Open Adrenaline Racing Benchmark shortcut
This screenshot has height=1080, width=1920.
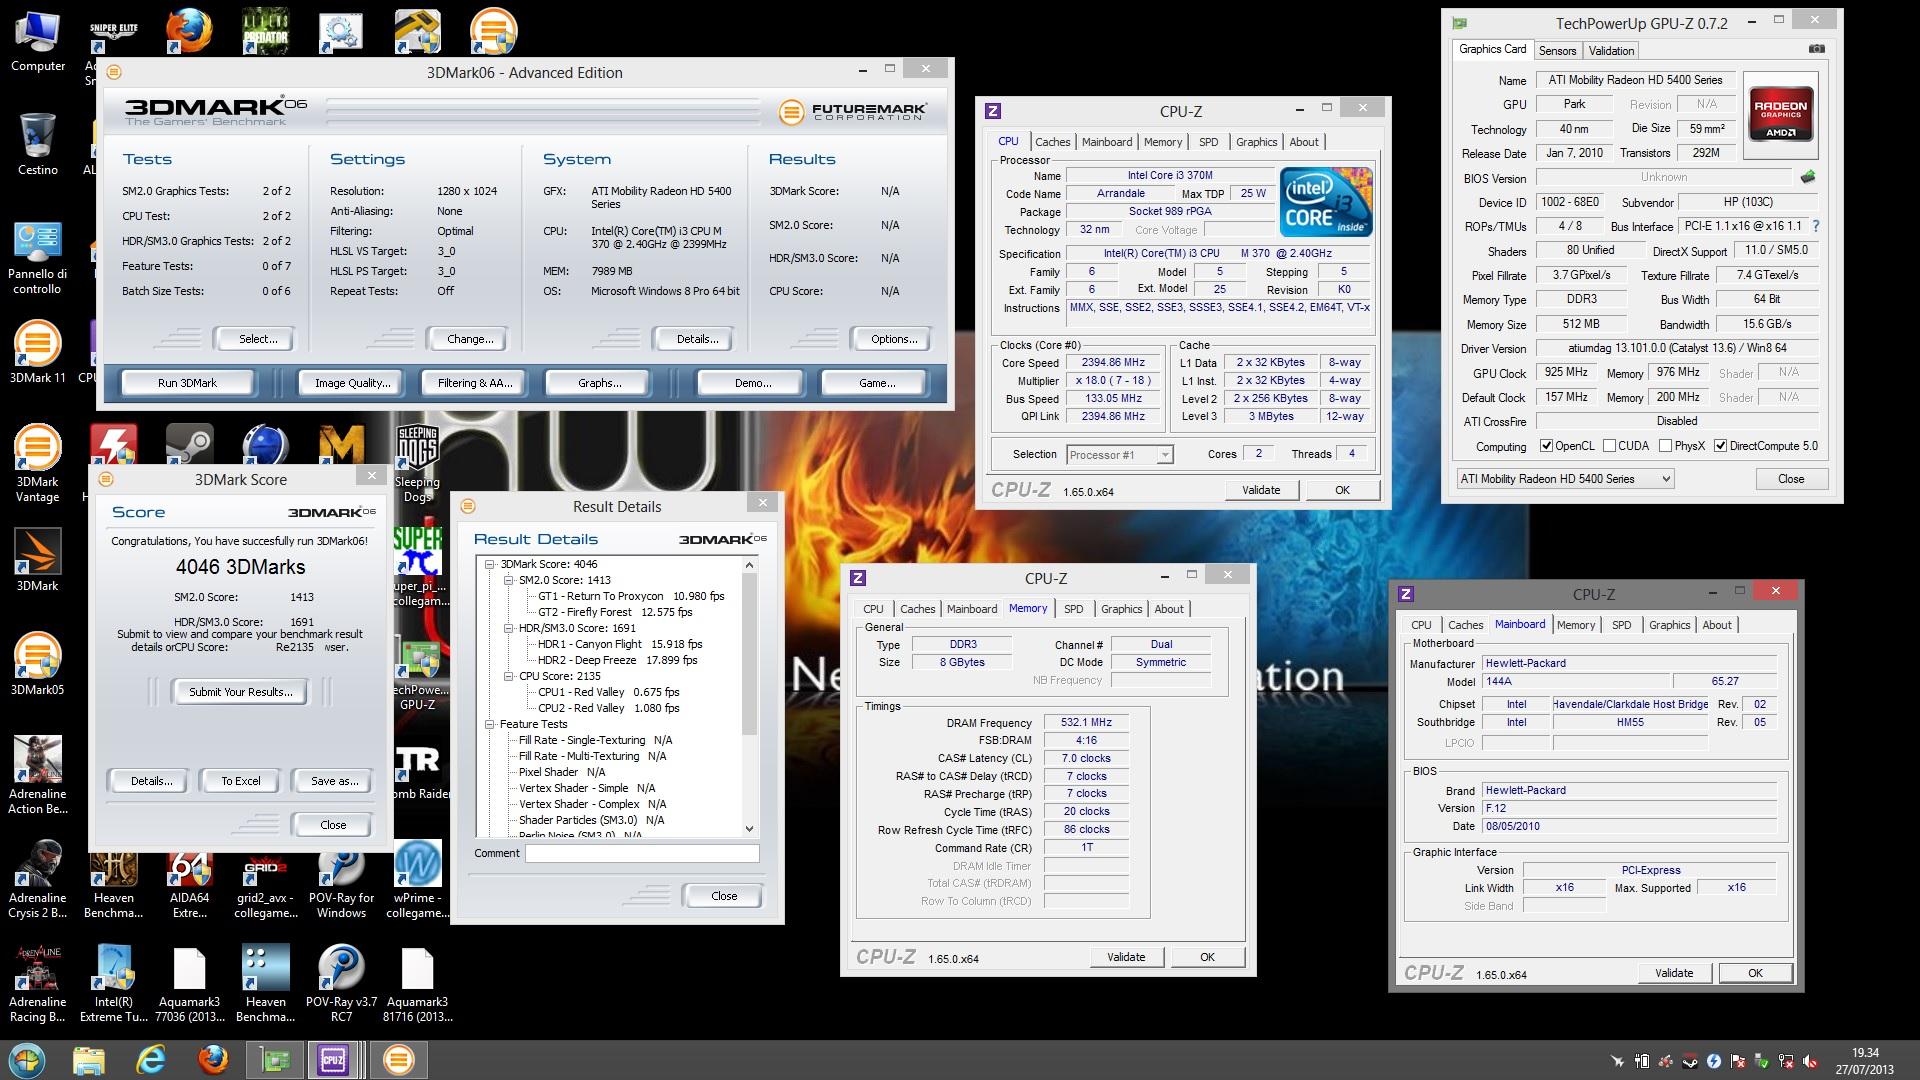[38, 984]
